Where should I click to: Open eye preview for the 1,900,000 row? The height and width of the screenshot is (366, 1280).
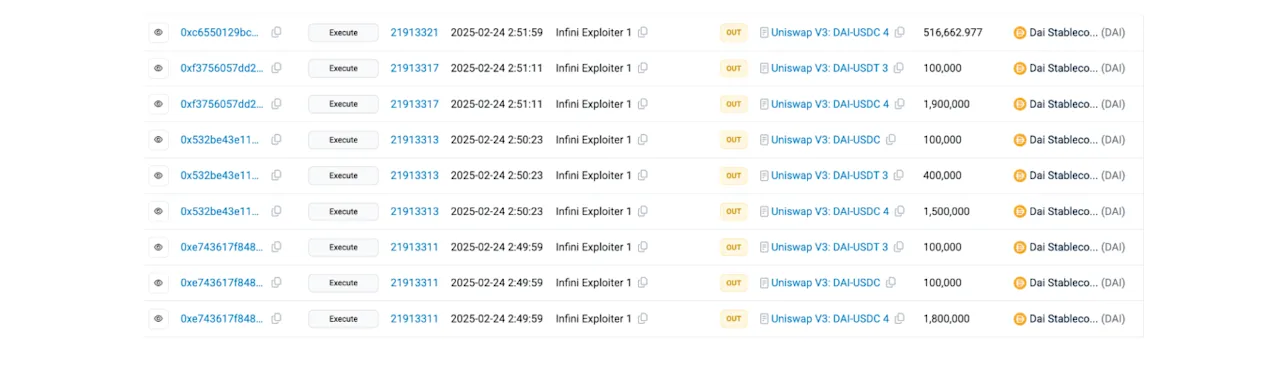click(158, 104)
